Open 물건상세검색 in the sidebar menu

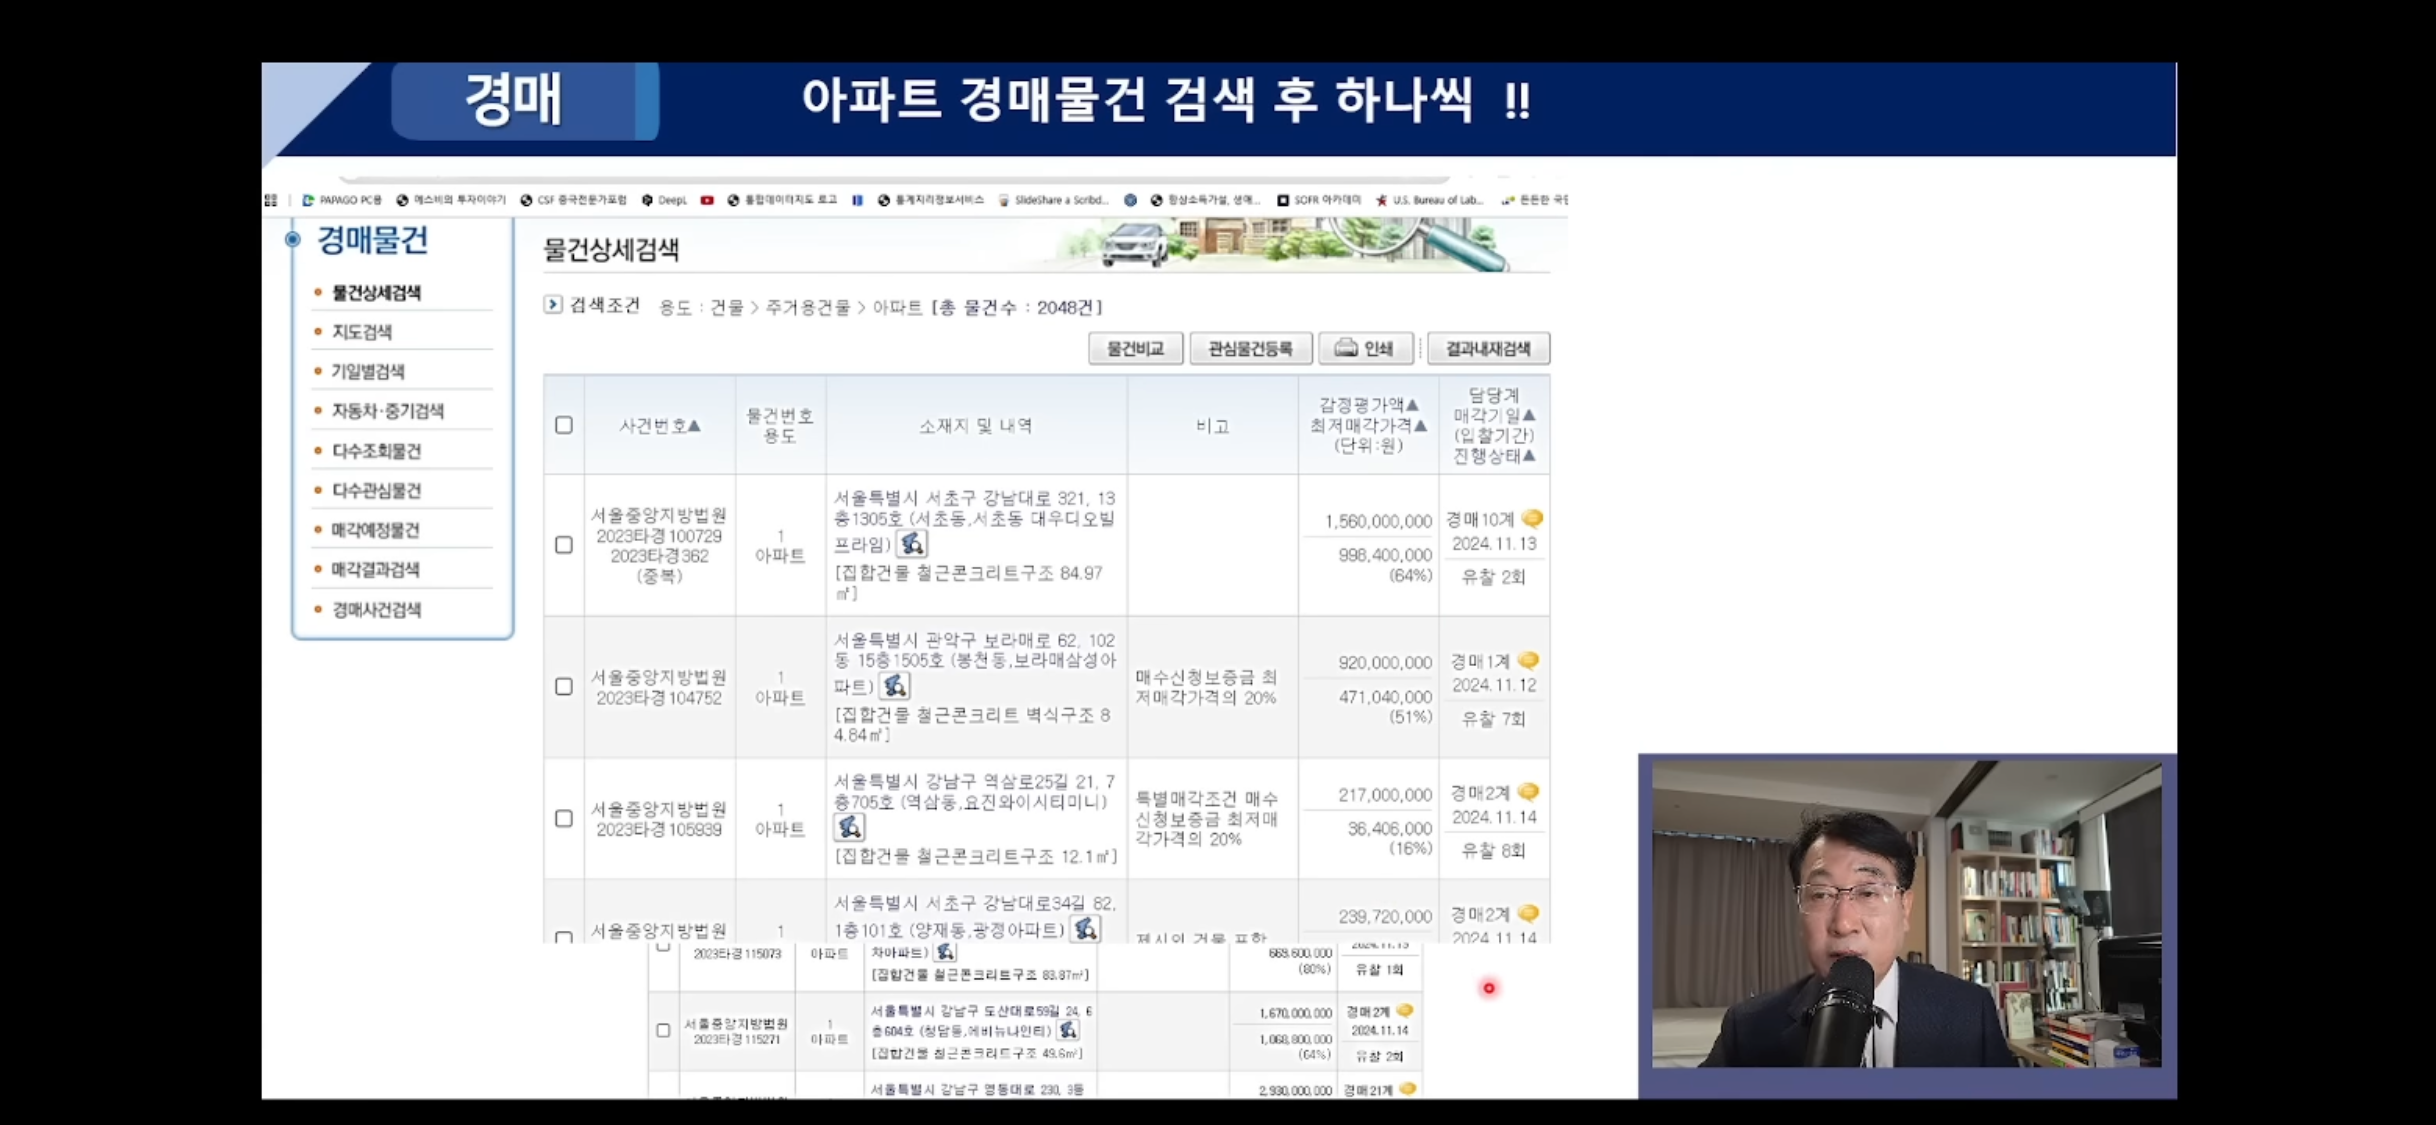(376, 293)
